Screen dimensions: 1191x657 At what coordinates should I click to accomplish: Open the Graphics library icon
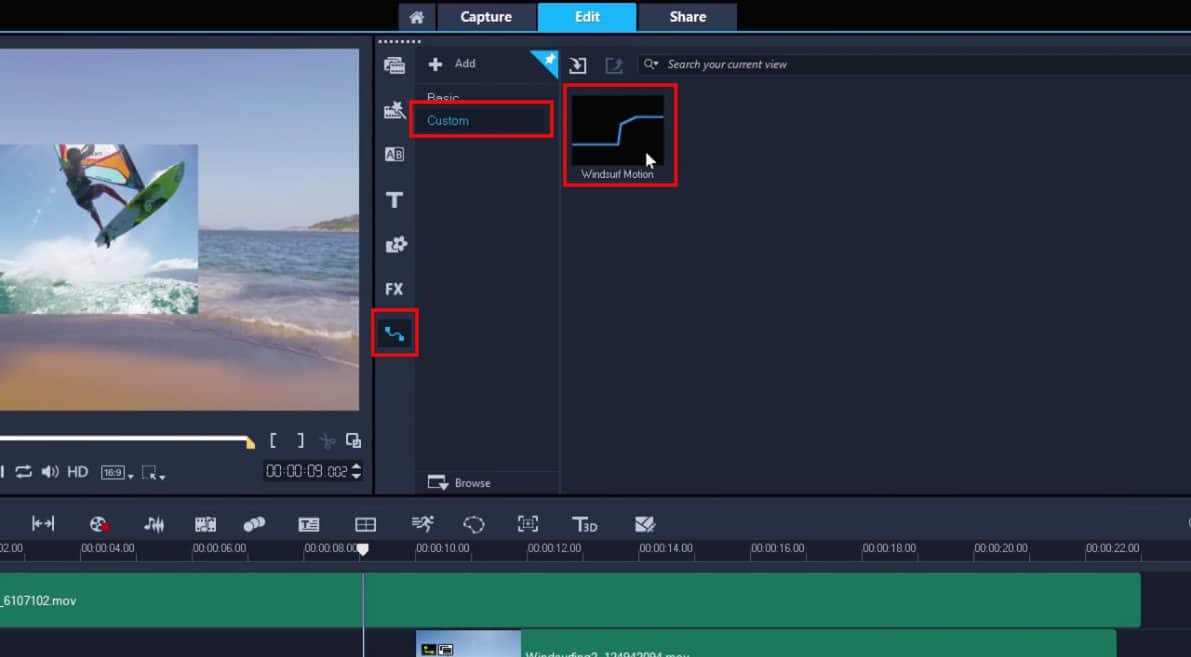(x=395, y=245)
